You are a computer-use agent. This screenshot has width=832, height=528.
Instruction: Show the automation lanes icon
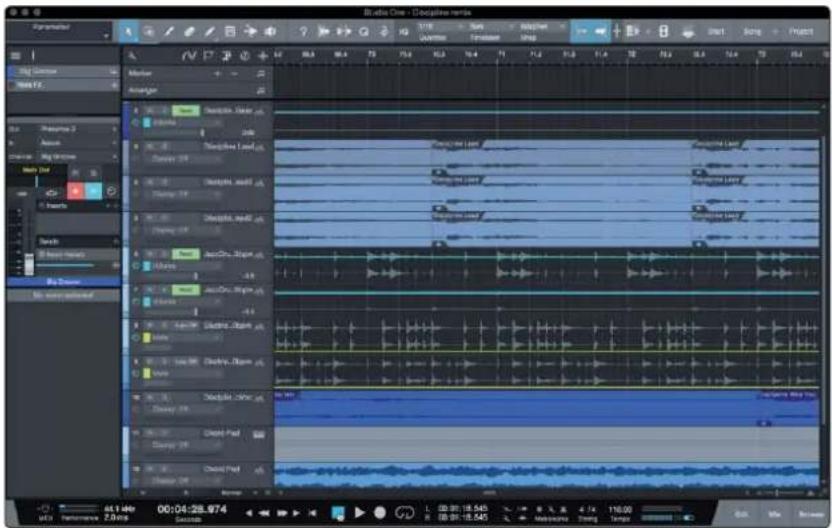(189, 55)
